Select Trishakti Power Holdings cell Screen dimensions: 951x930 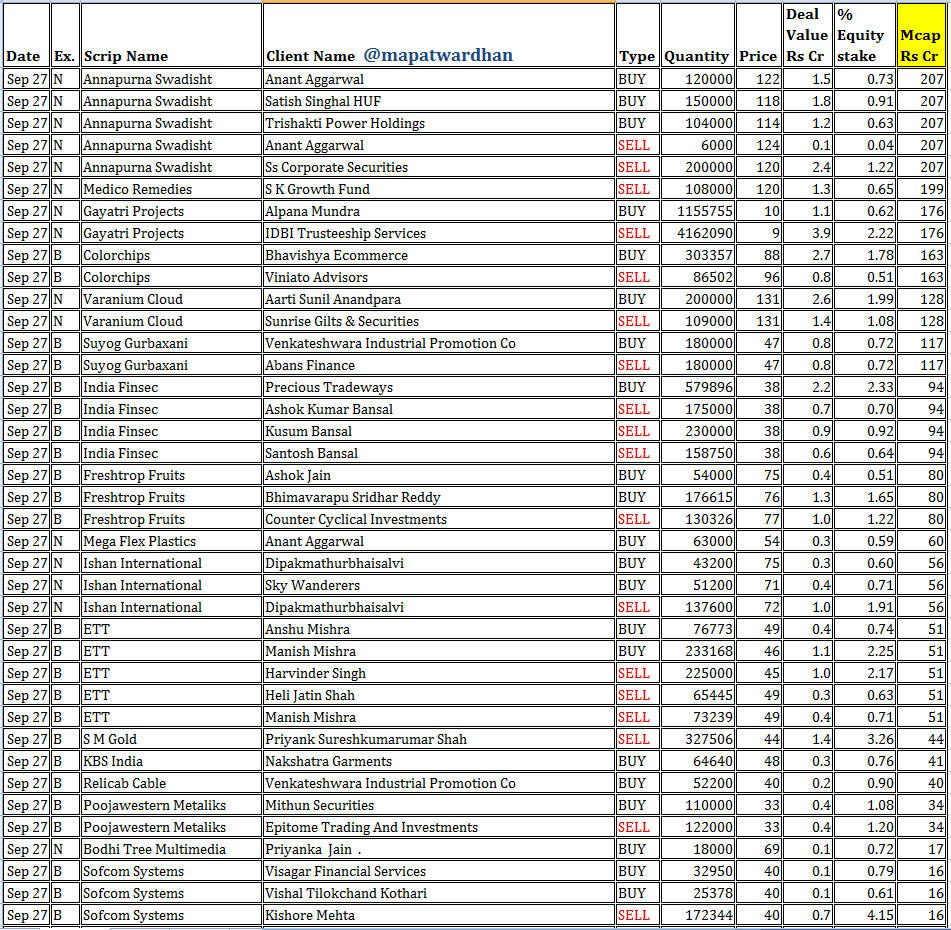point(439,123)
